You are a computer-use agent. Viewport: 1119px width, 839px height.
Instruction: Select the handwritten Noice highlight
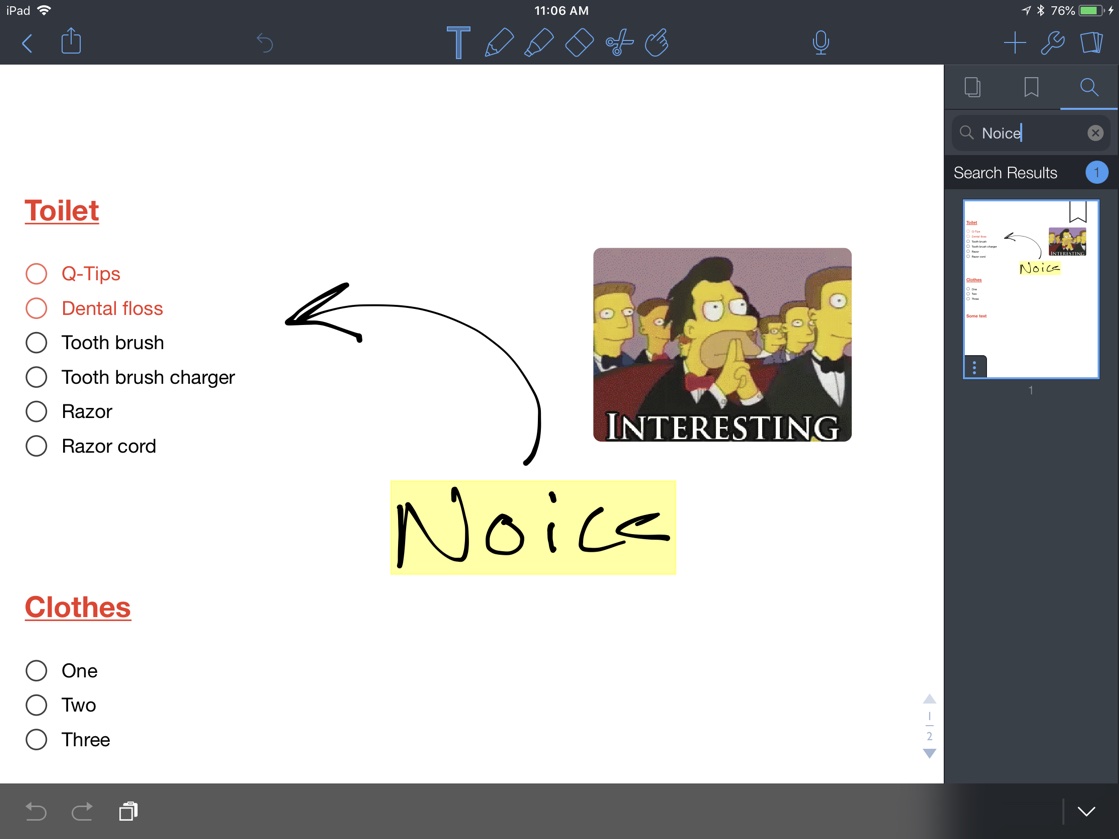[533, 528]
